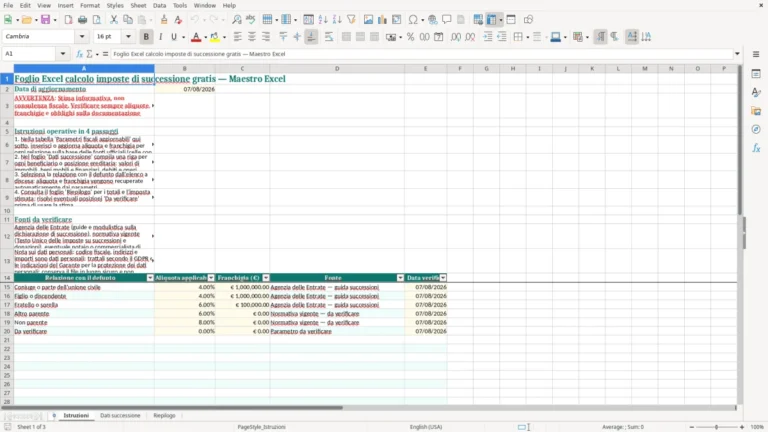Open Find and Replace icon
The width and height of the screenshot is (768, 432).
click(237, 20)
